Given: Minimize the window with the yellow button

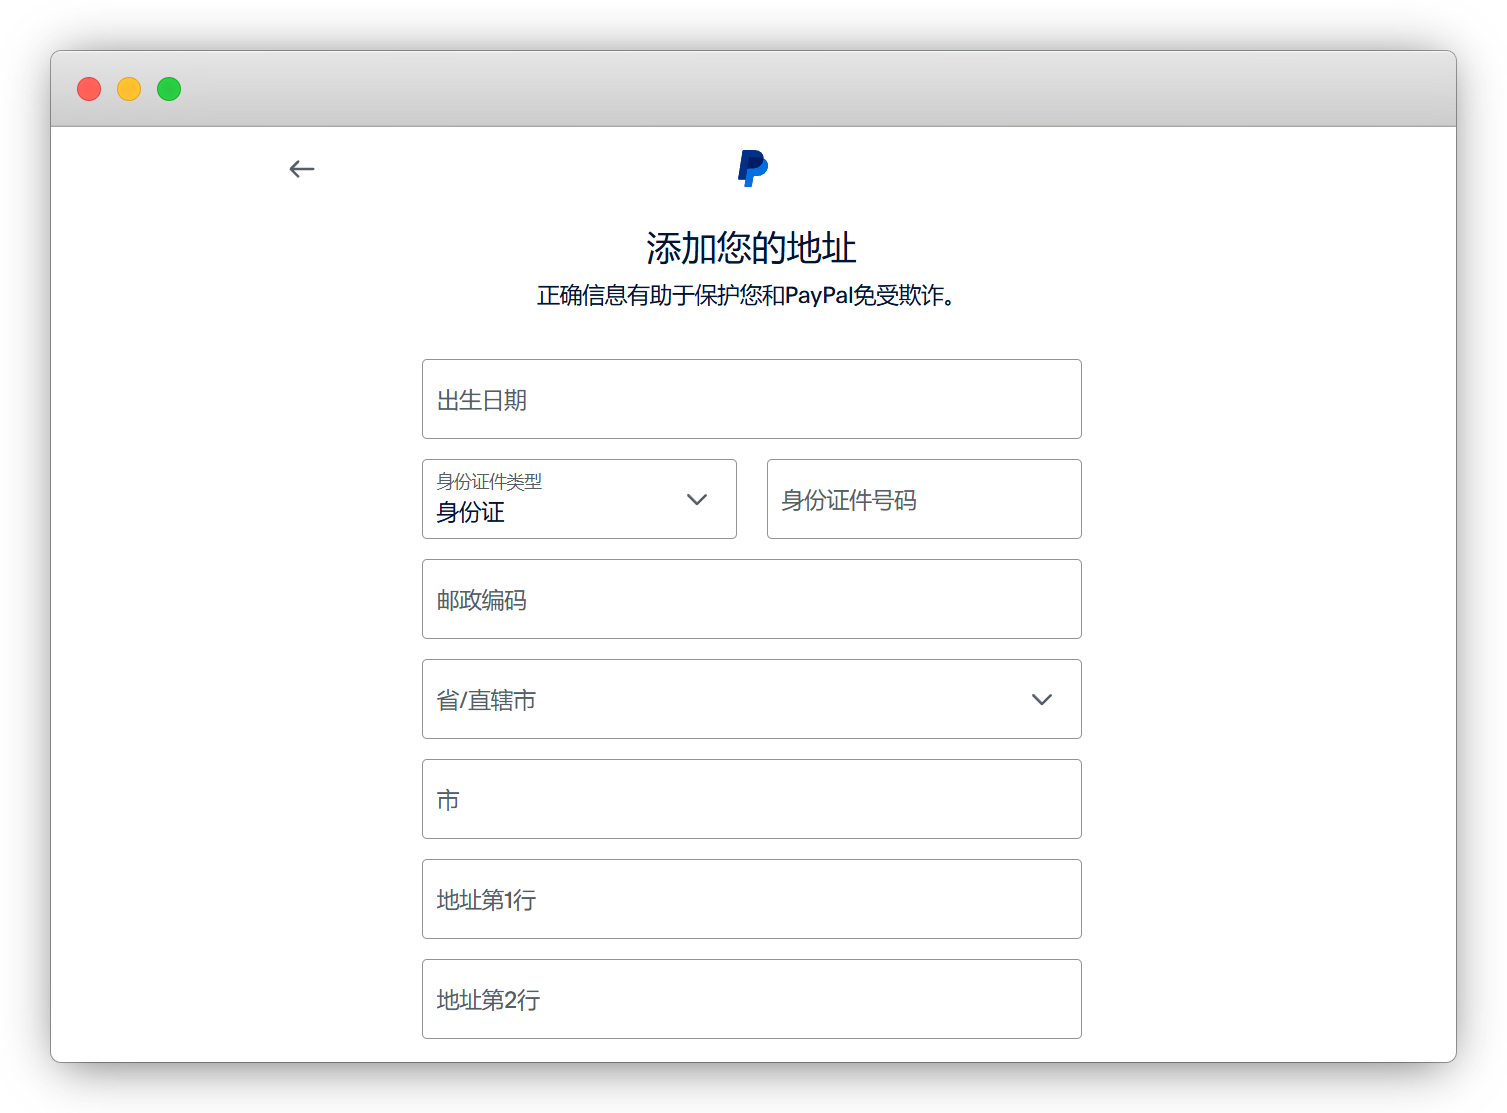Looking at the screenshot, I should point(129,89).
